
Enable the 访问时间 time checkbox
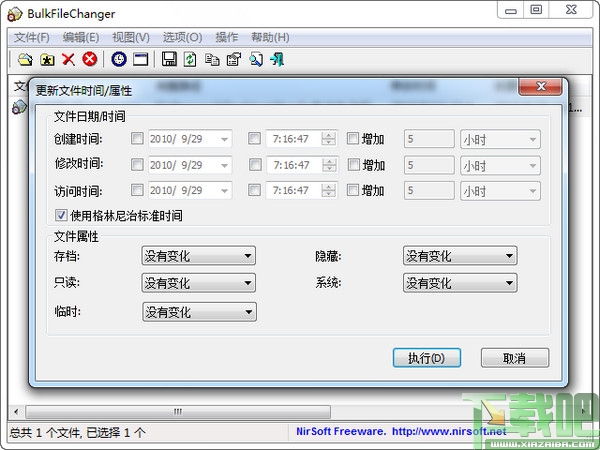pyautogui.click(x=254, y=190)
